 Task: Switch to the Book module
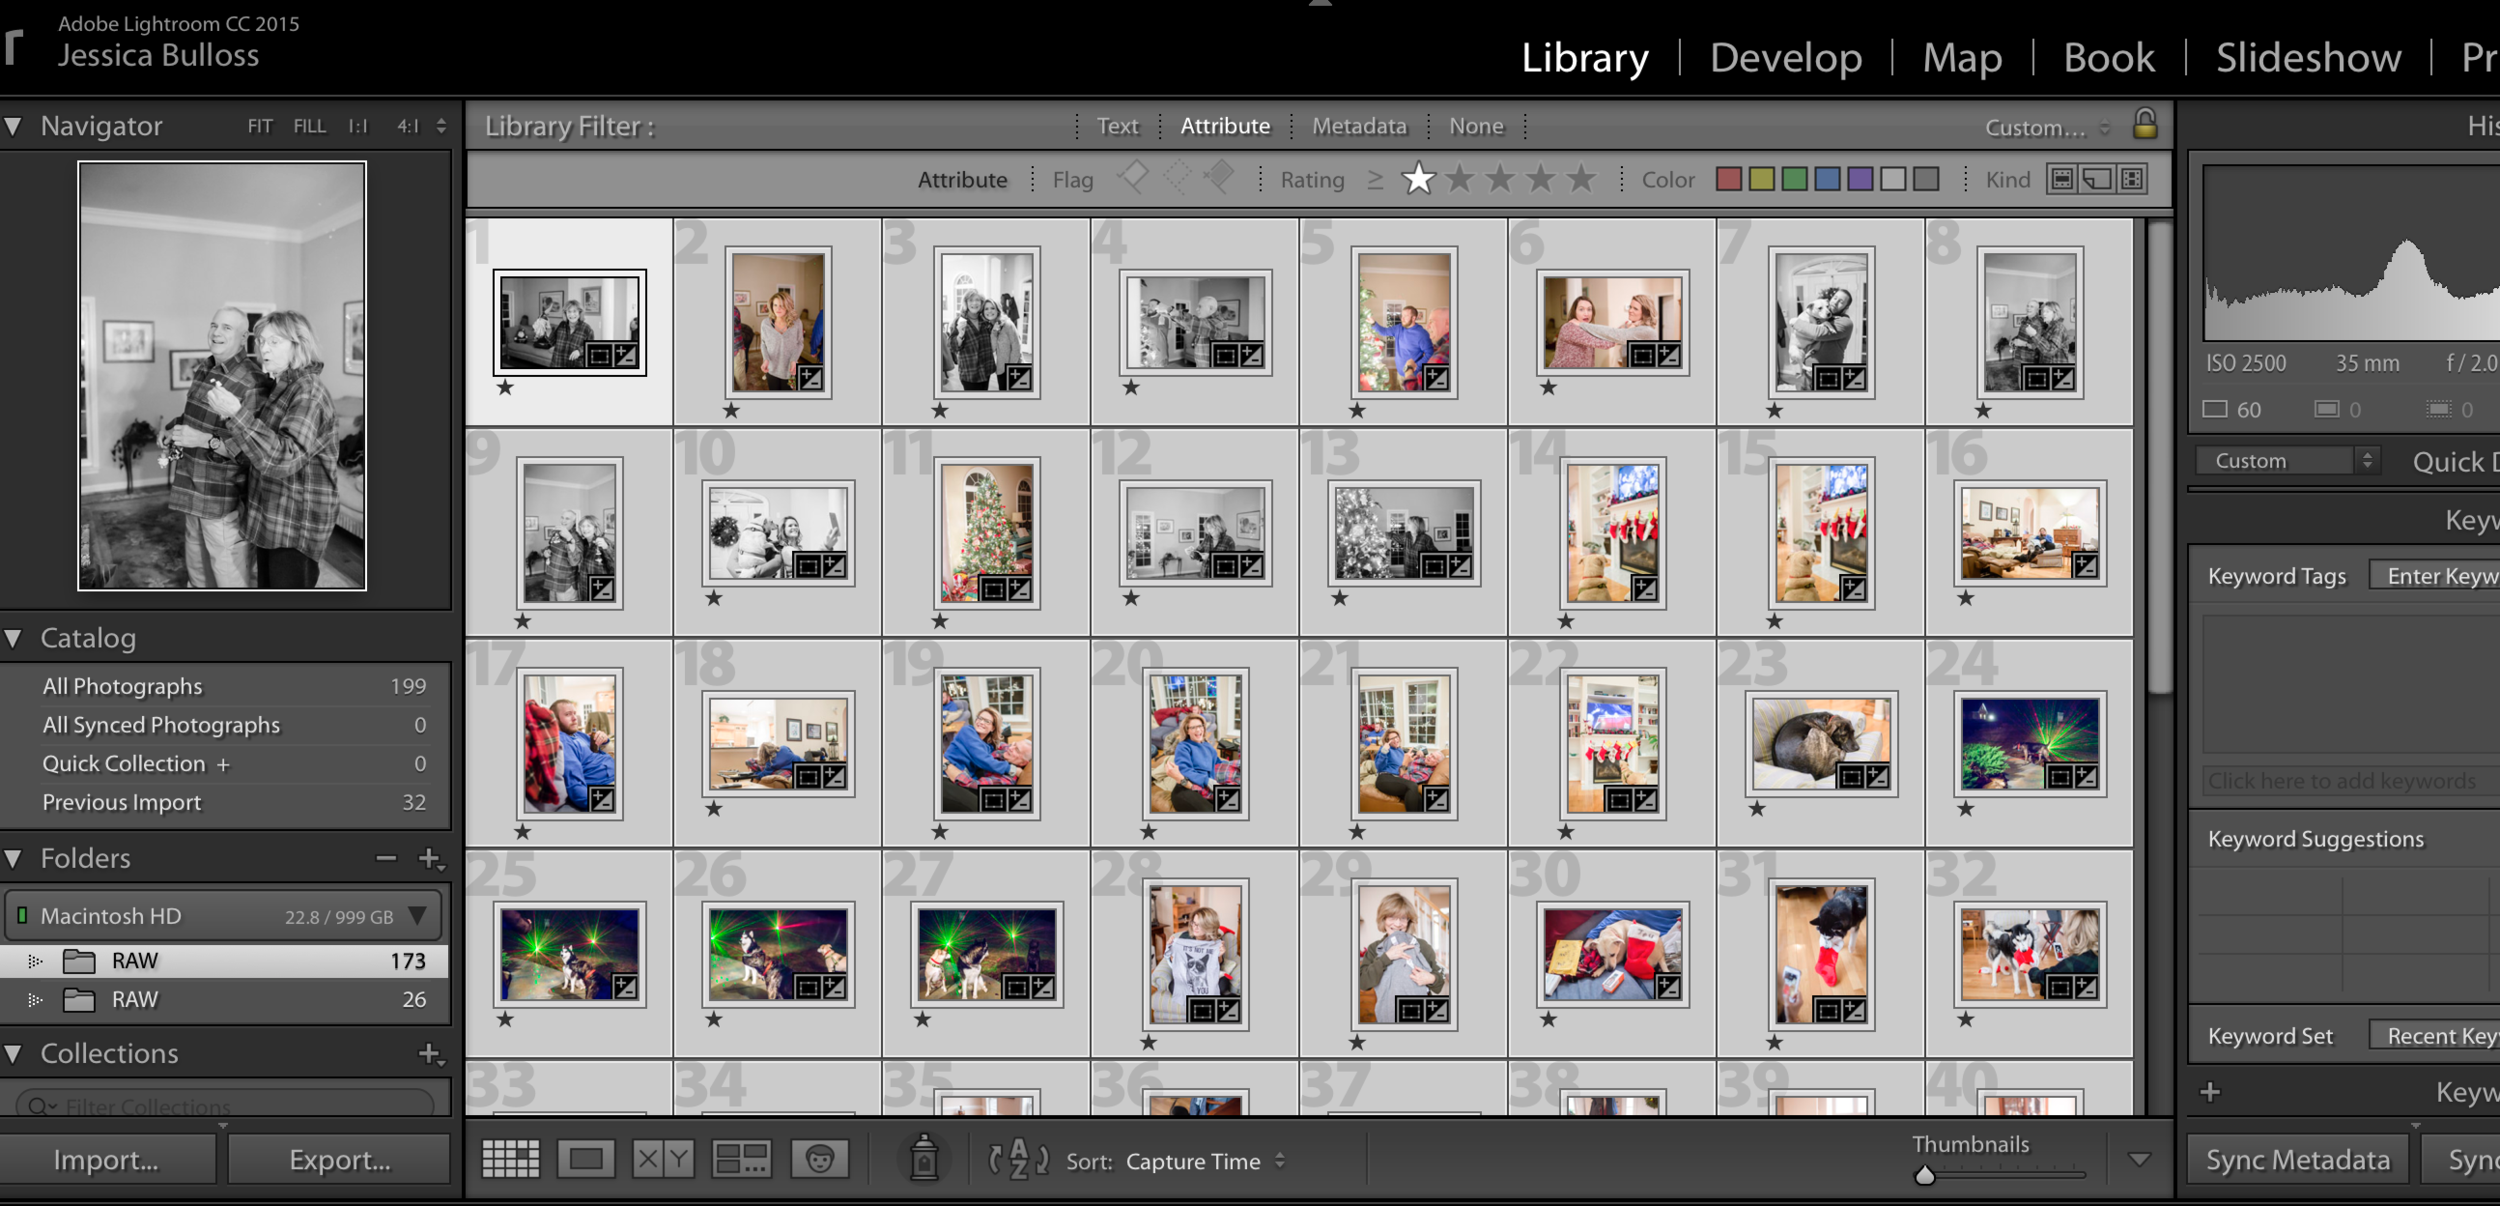tap(2109, 57)
